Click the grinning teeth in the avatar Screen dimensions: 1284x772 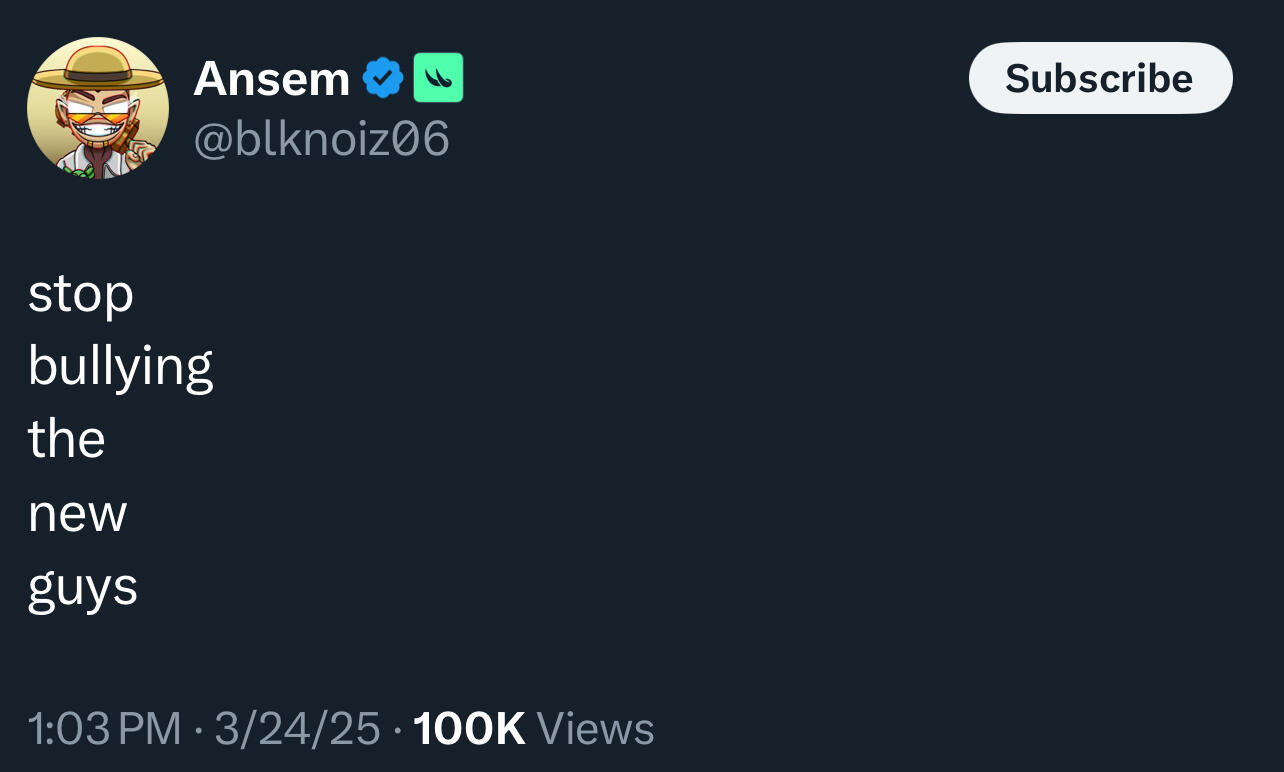click(97, 131)
